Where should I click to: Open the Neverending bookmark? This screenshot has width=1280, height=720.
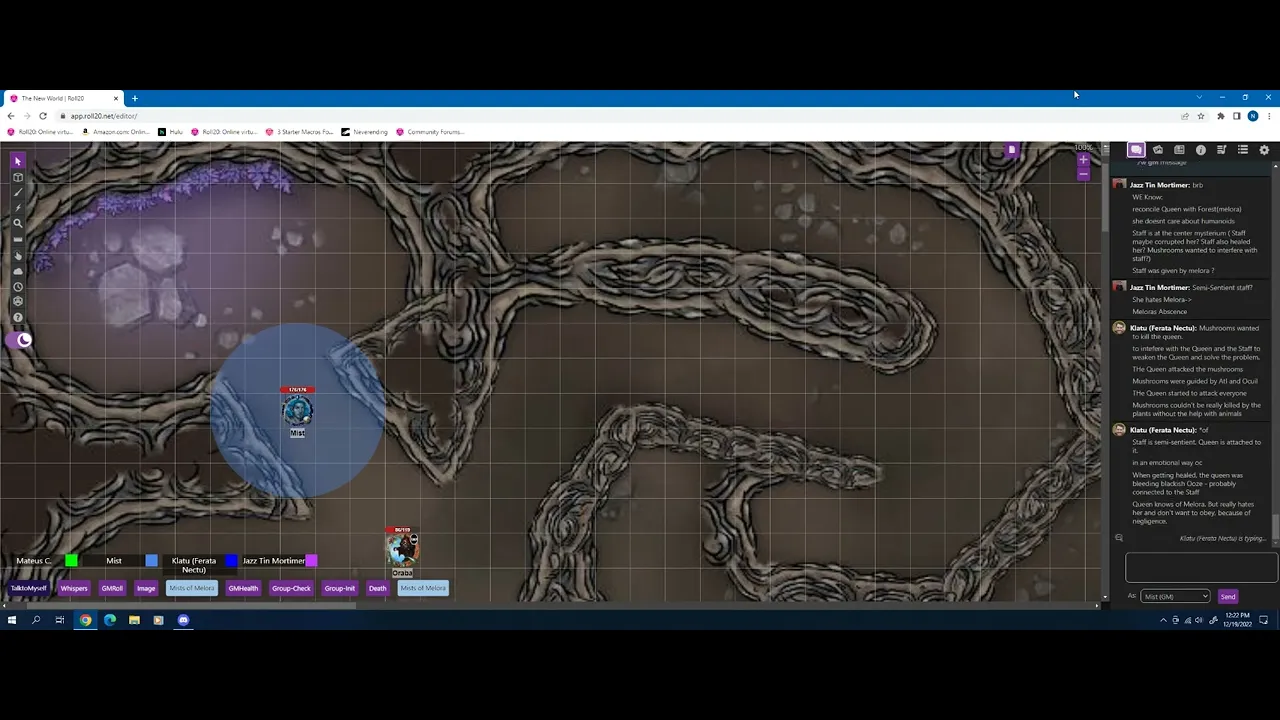365,132
